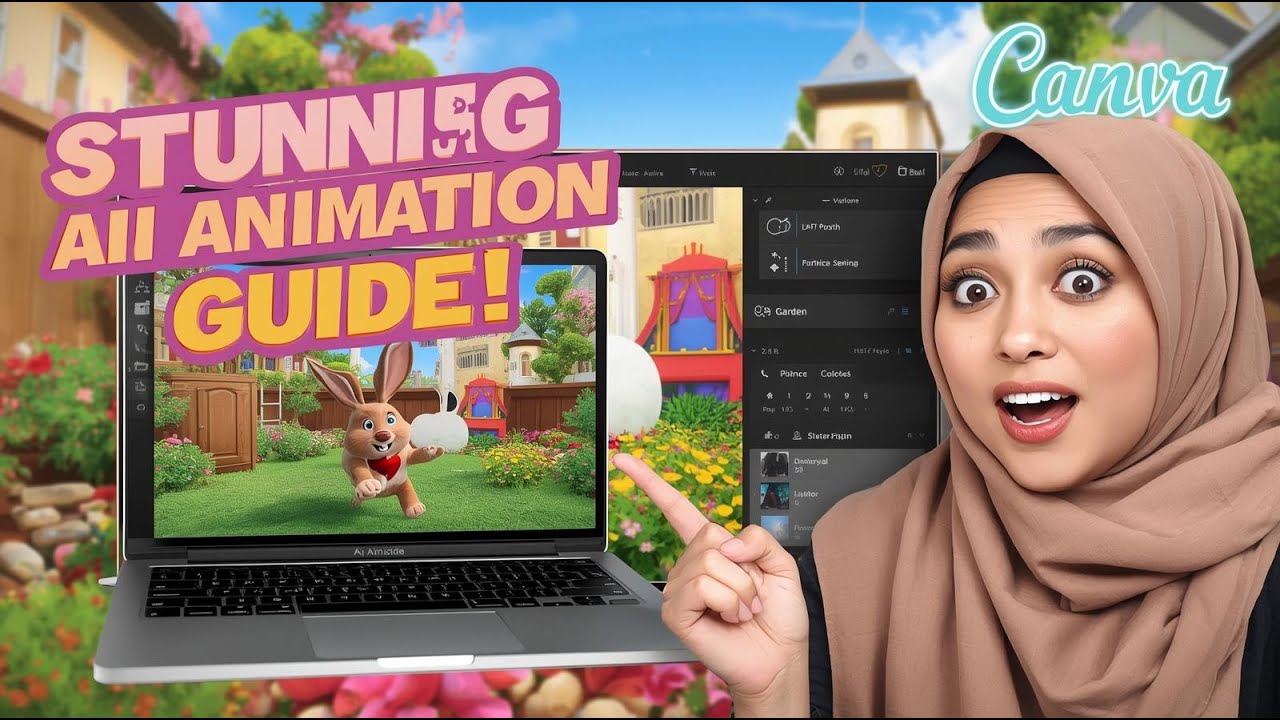Switch to the Palnce tab
1280x720 pixels.
point(793,374)
